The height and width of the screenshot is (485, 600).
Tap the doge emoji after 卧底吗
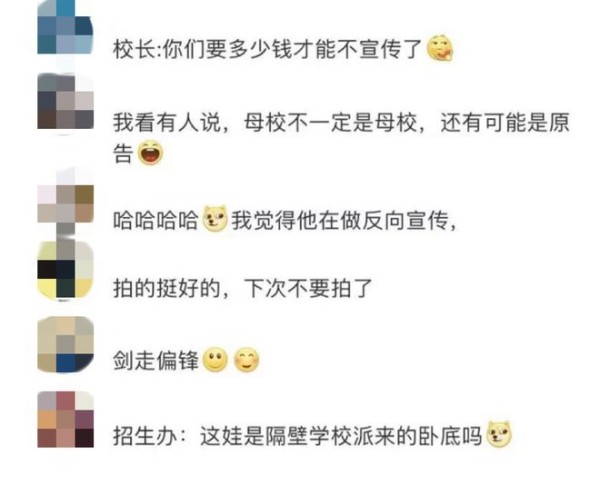(499, 434)
